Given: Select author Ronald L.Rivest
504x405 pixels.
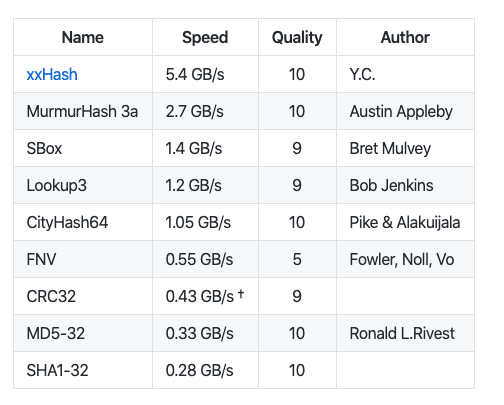Looking at the screenshot, I should (x=402, y=333).
